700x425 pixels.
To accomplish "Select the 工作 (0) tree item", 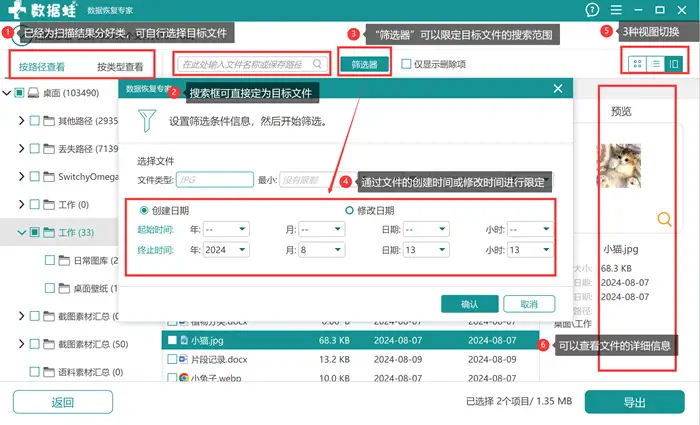I will click(74, 204).
